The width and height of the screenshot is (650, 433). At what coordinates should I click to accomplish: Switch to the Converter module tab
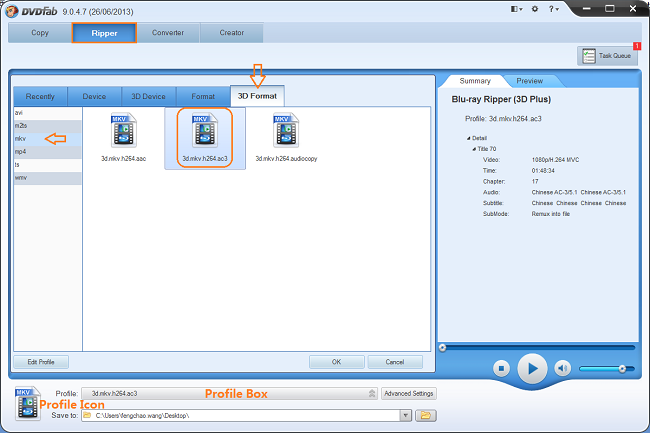168,33
